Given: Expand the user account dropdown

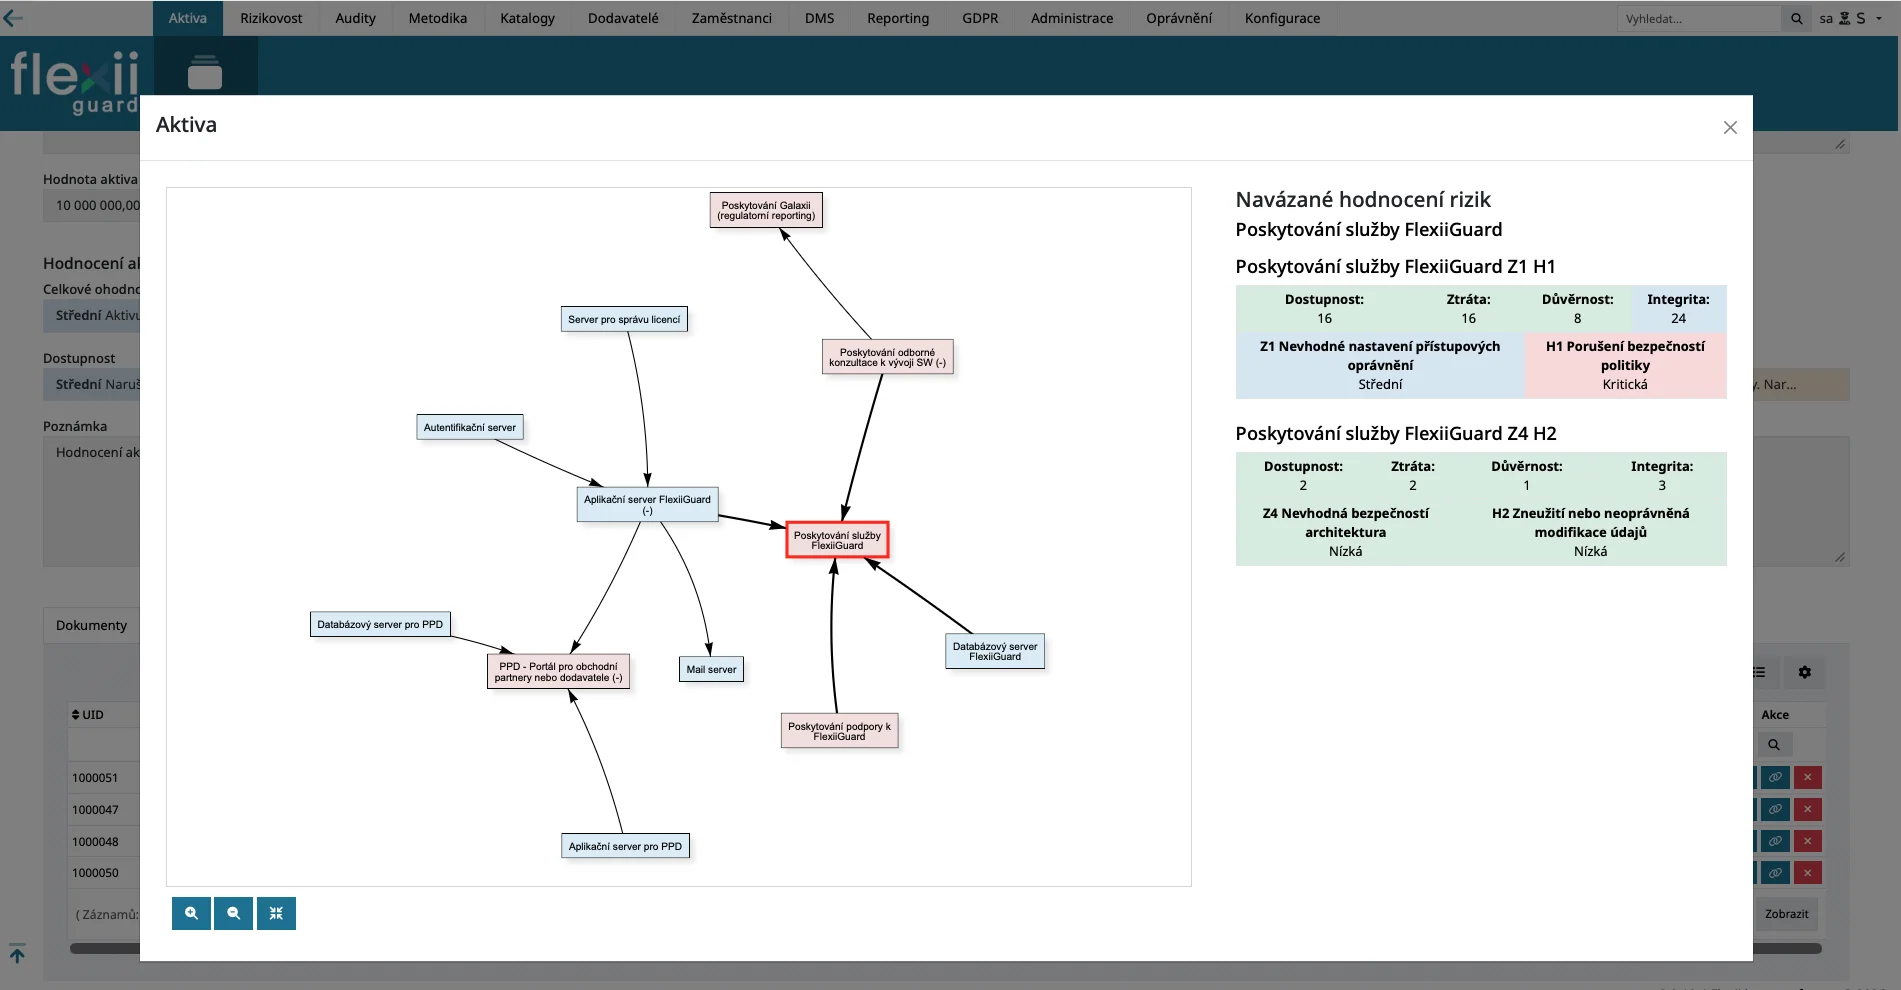Looking at the screenshot, I should click(x=1851, y=18).
